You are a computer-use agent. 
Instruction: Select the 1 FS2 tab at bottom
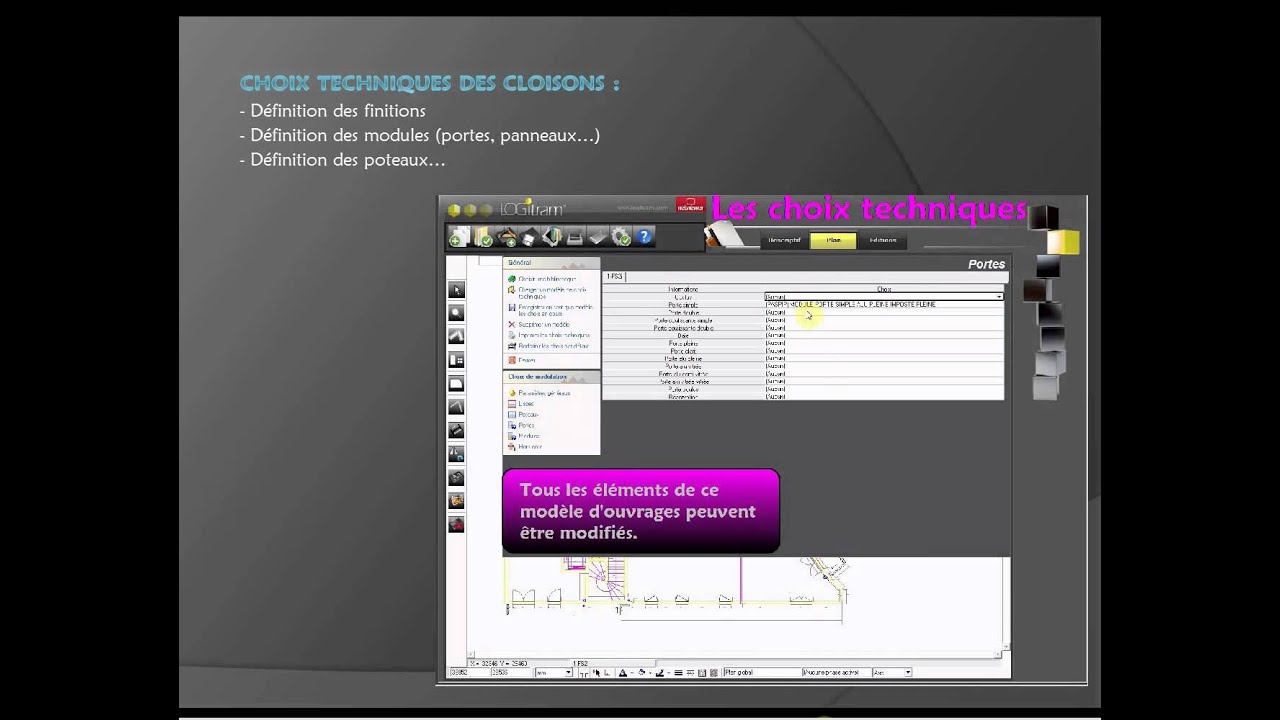(x=580, y=663)
